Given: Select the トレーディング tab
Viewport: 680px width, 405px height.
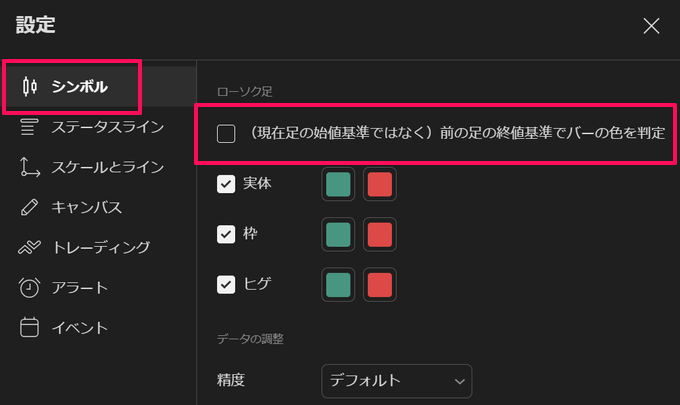Looking at the screenshot, I should click(x=98, y=247).
